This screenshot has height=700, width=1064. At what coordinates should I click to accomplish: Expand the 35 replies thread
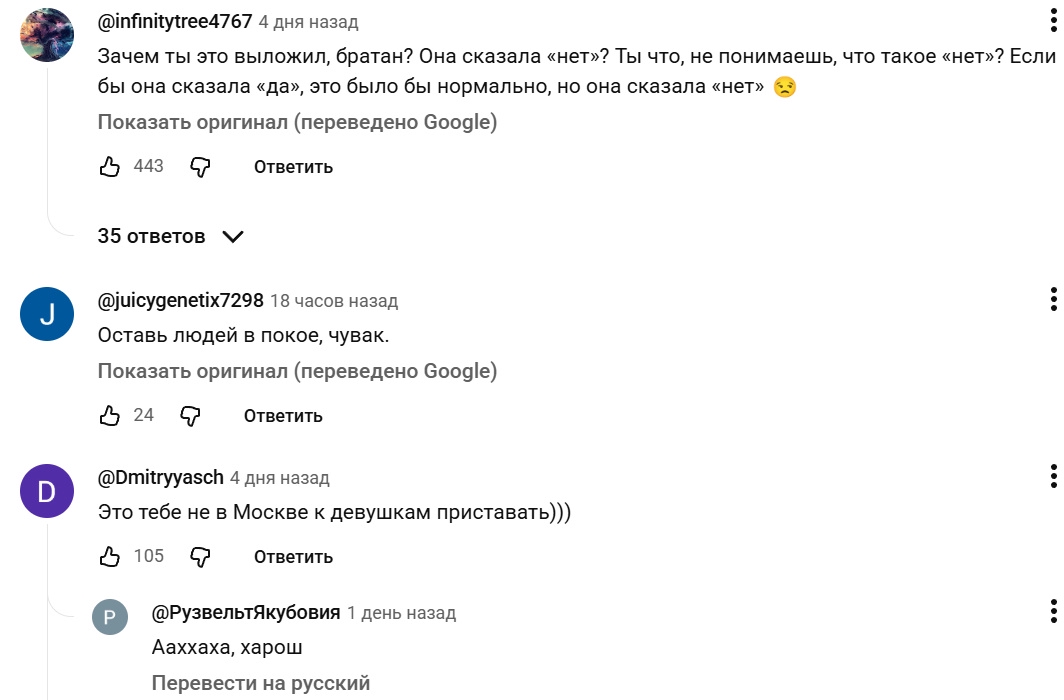click(171, 237)
